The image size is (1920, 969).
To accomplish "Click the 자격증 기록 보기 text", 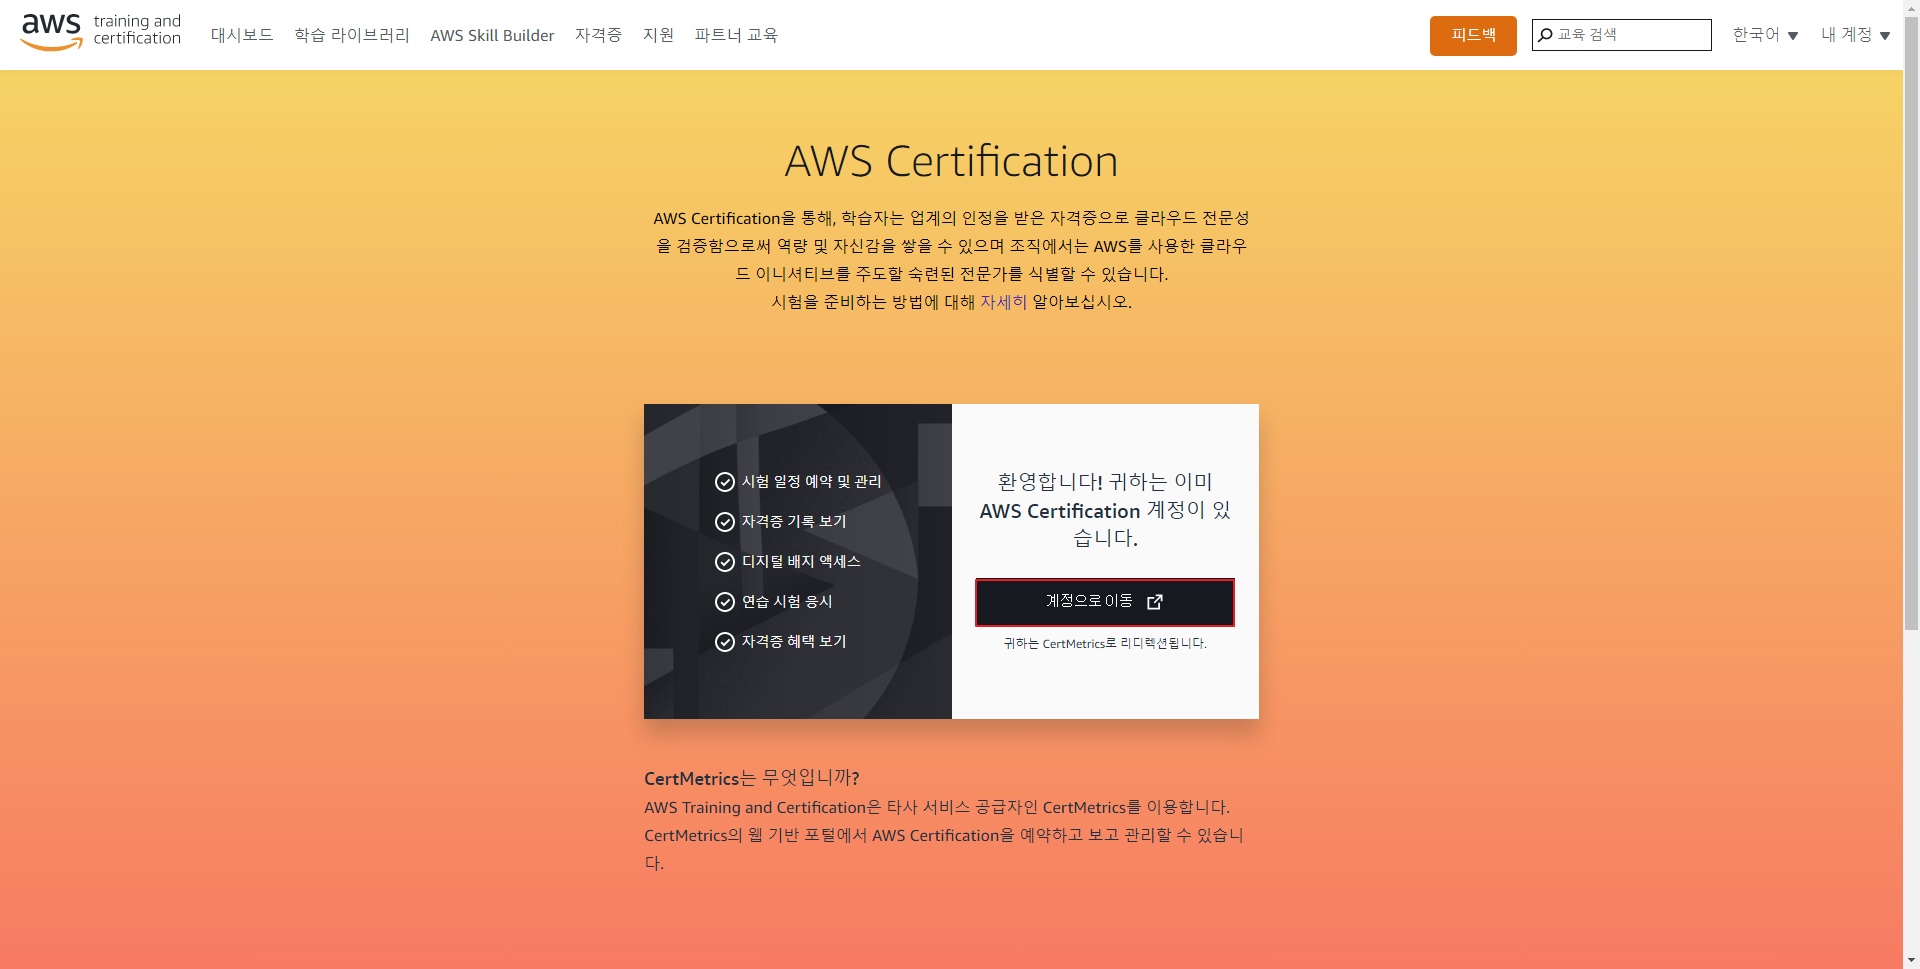I will 794,522.
